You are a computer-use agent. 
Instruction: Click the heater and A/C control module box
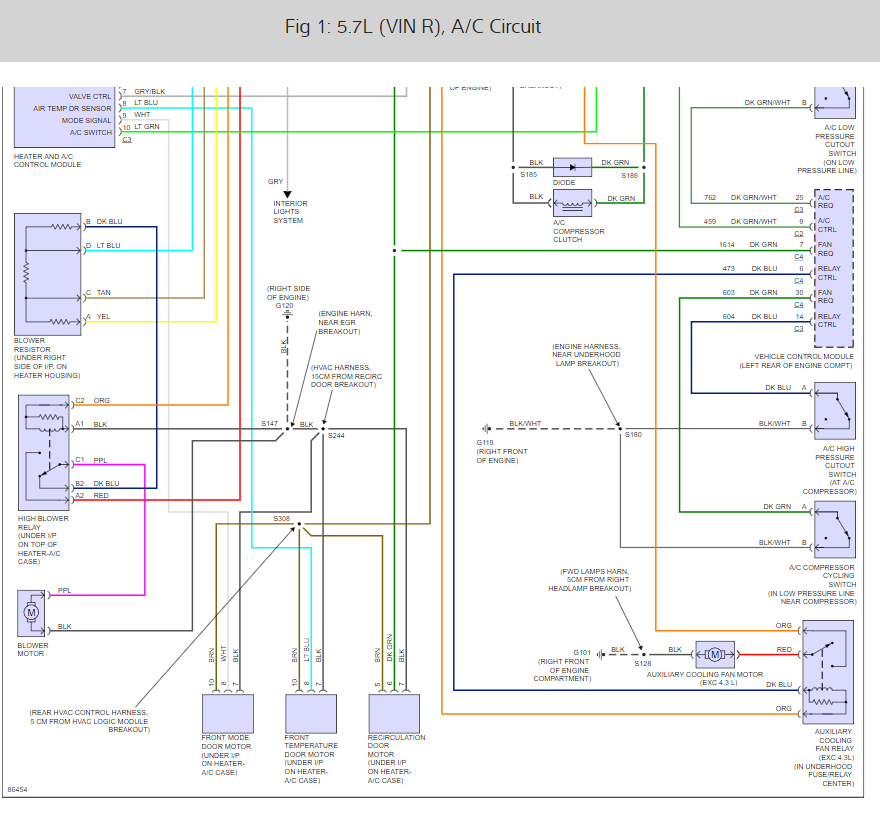(65, 117)
